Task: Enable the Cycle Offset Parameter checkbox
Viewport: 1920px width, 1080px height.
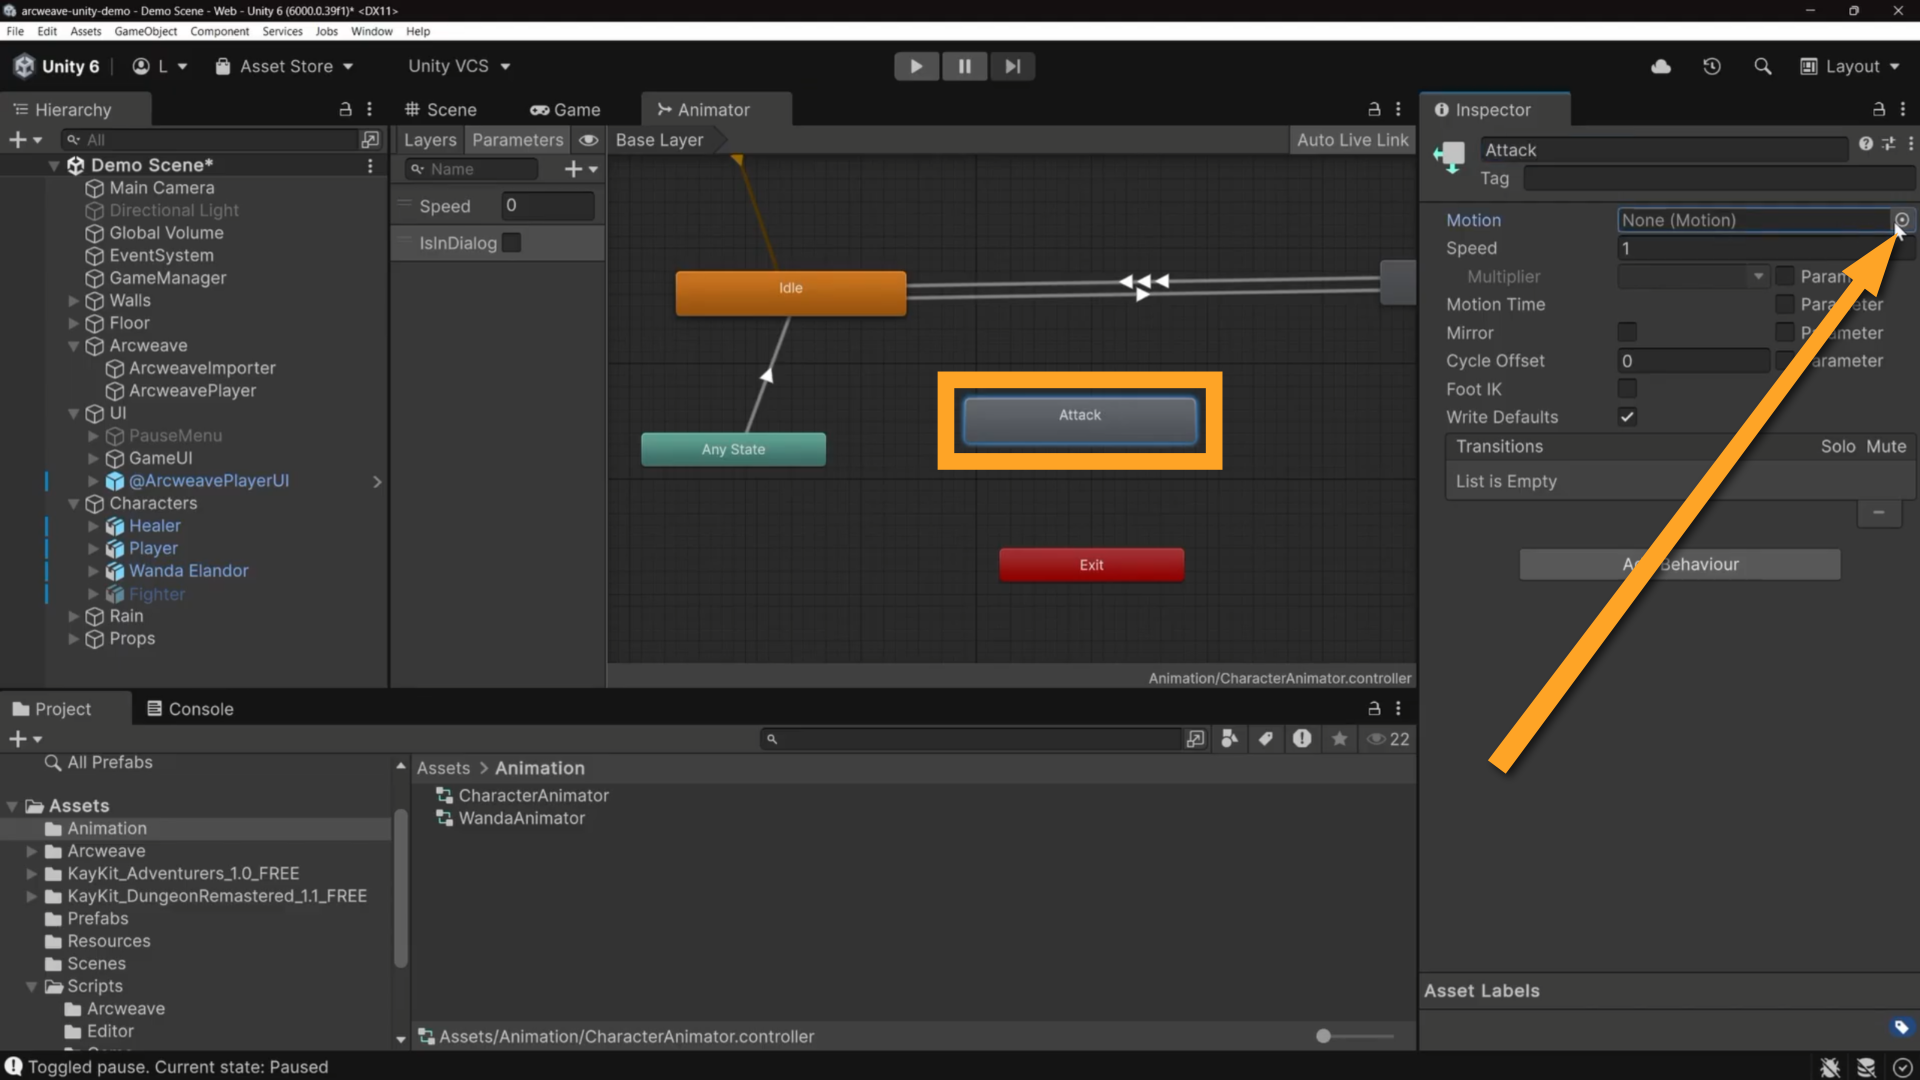Action: pyautogui.click(x=1784, y=360)
